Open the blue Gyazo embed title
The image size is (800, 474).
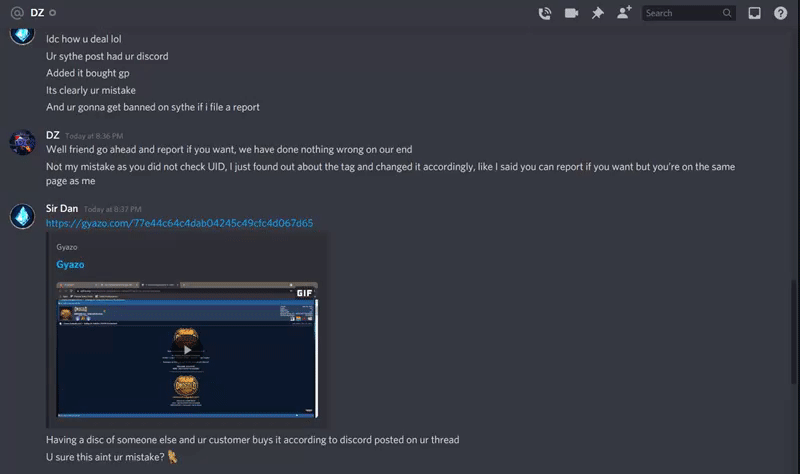[70, 264]
